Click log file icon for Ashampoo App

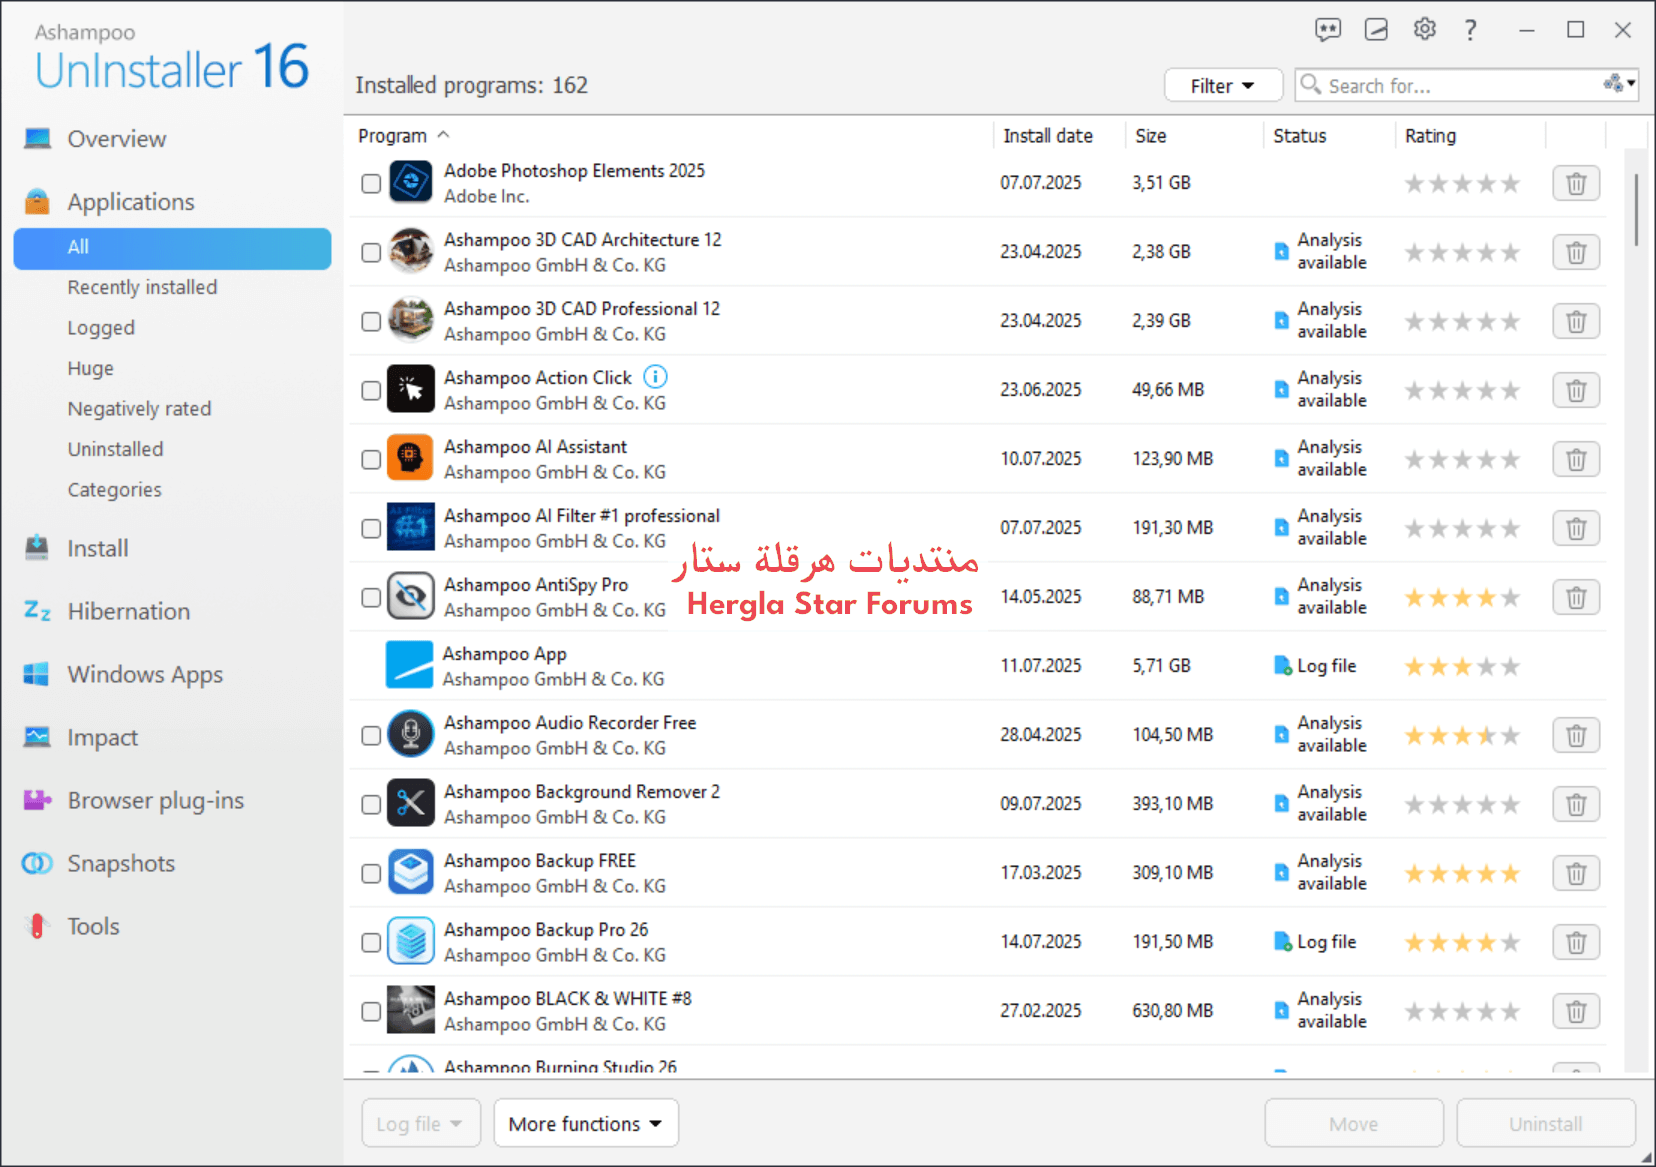1282,666
